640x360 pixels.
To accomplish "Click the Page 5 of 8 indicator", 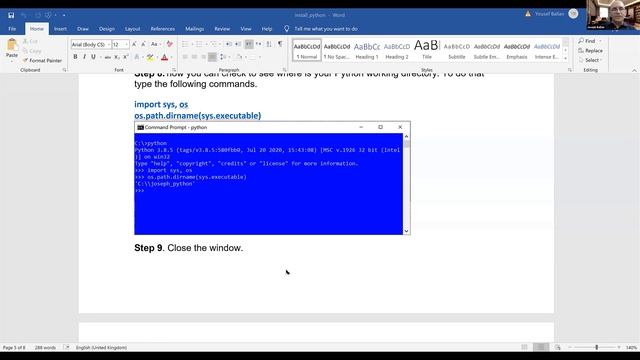I will coord(14,348).
